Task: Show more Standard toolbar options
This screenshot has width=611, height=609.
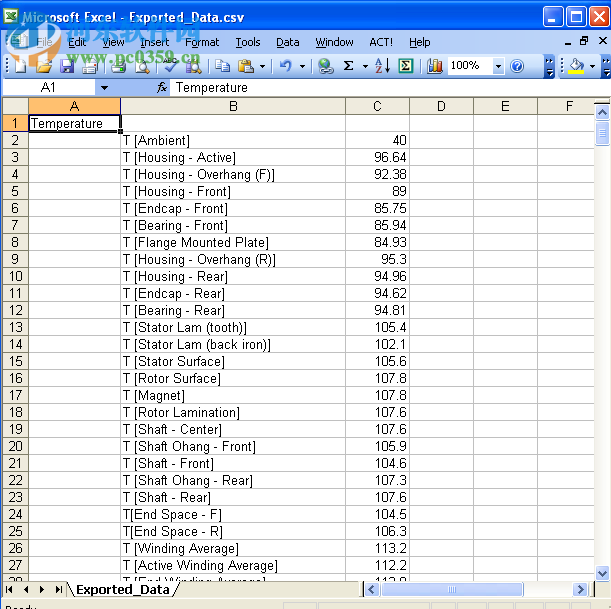Action: point(549,67)
